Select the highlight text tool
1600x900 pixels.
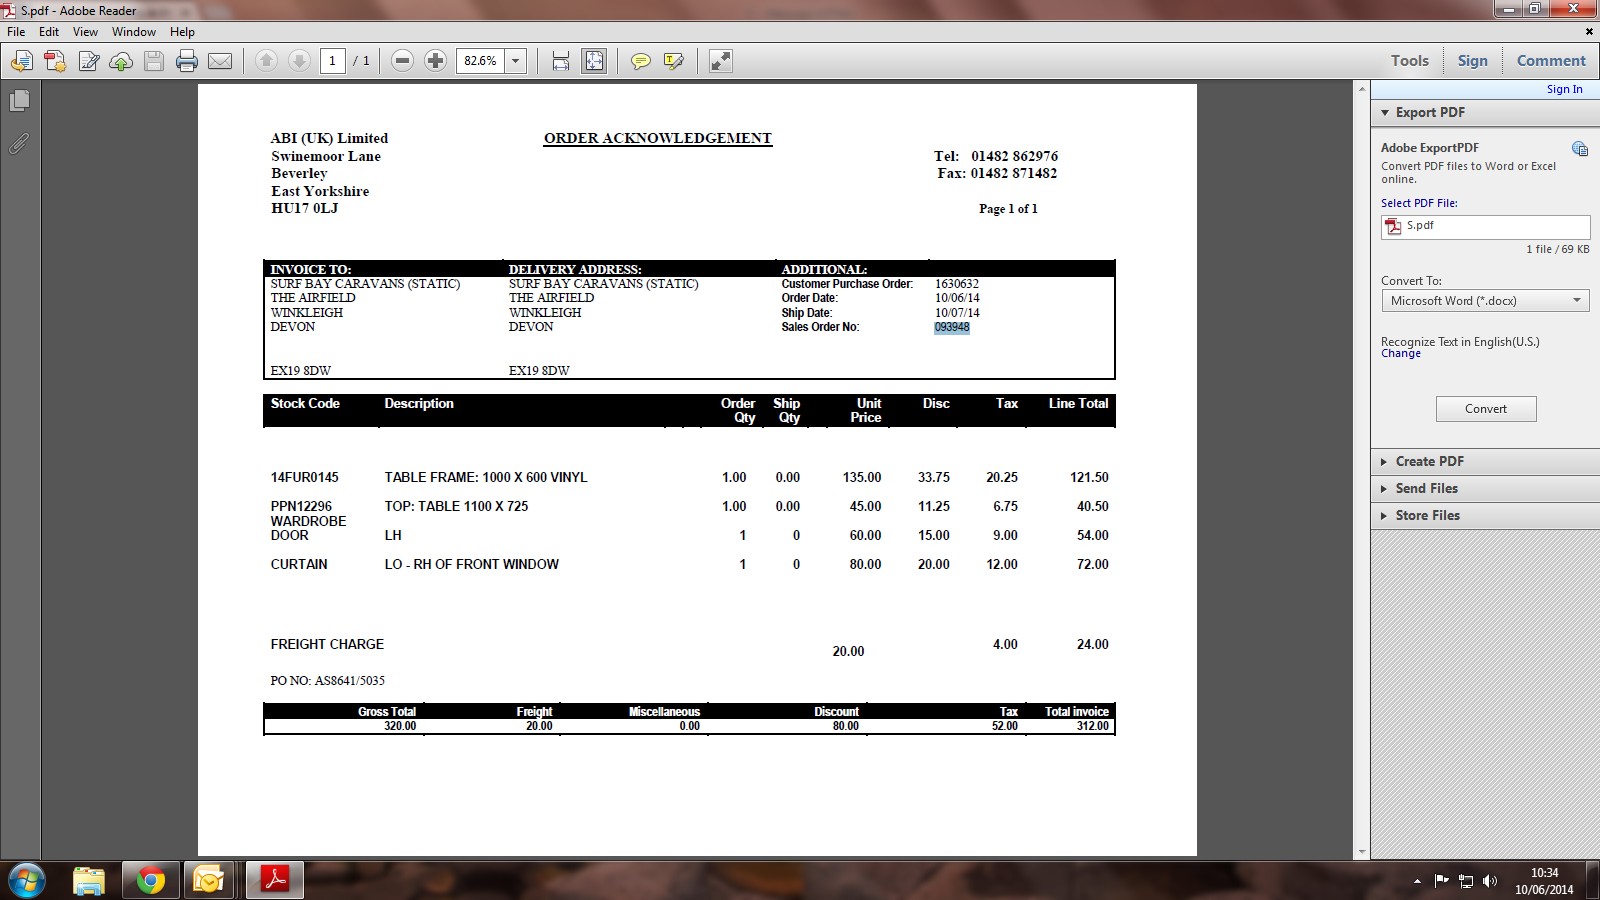pos(674,61)
